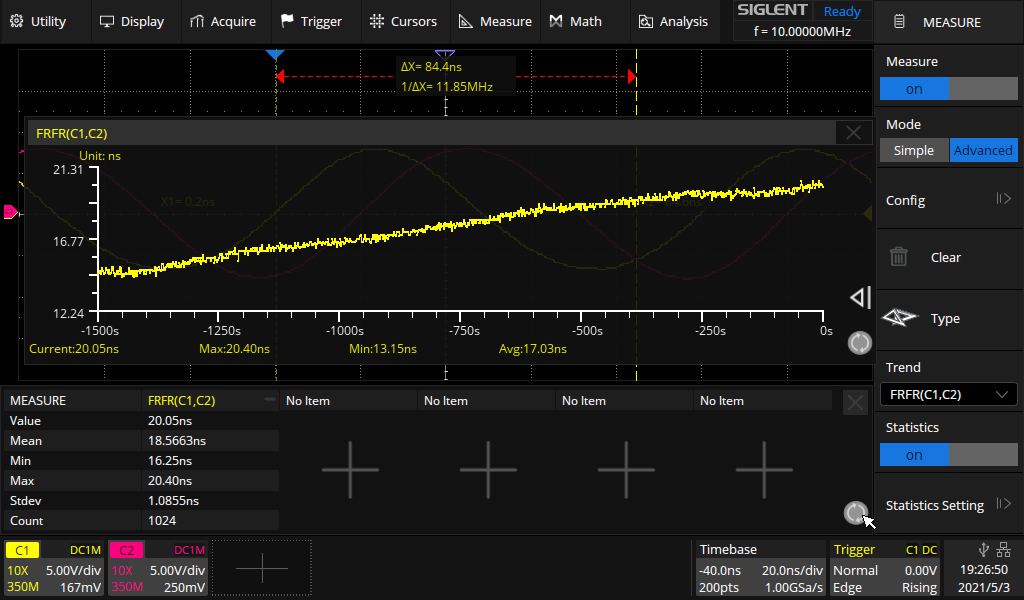Click the Current:20.05ns trend readout
This screenshot has width=1024, height=600.
click(74, 349)
